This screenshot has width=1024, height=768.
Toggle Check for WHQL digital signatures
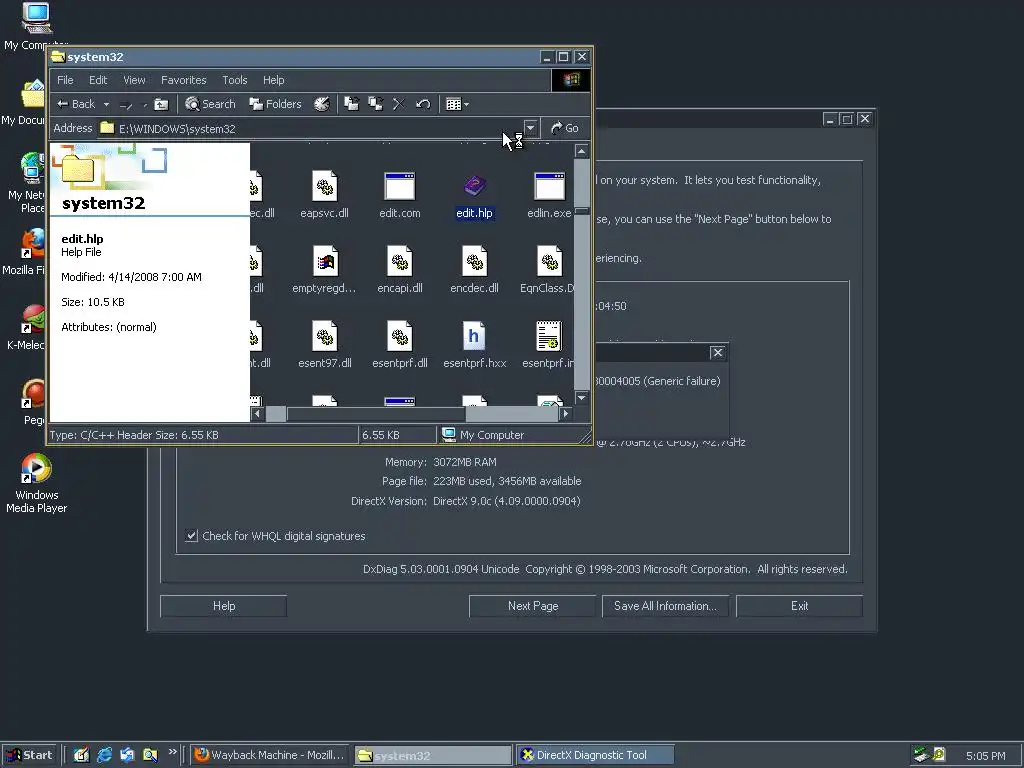click(x=191, y=536)
